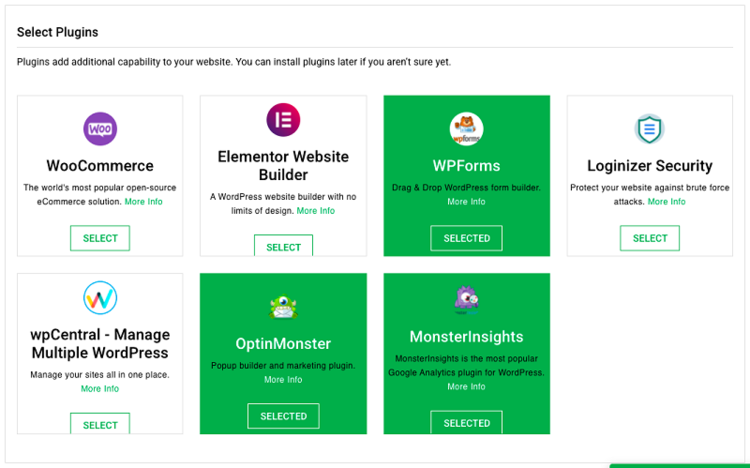
Task: Deselect the OptinMonster plugin
Action: coord(283,416)
